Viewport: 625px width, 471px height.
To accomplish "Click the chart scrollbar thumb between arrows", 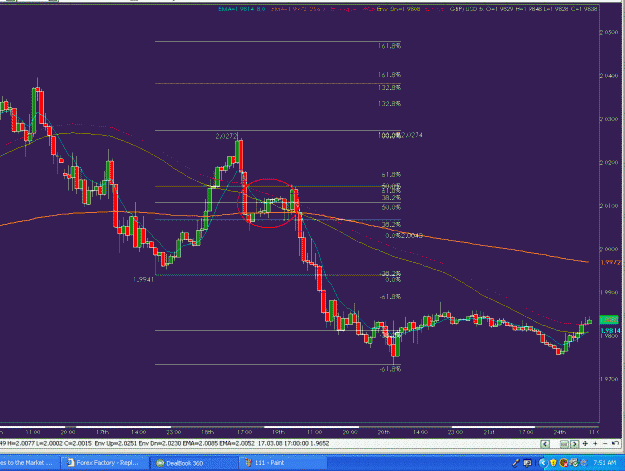I will coord(564,444).
